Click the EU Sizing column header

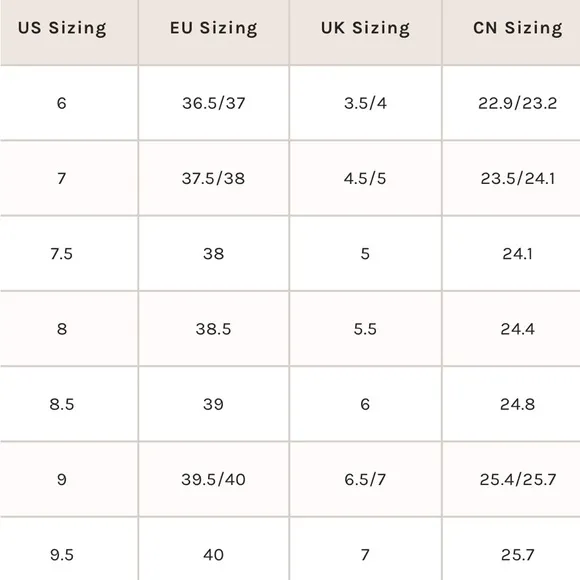[x=214, y=32]
